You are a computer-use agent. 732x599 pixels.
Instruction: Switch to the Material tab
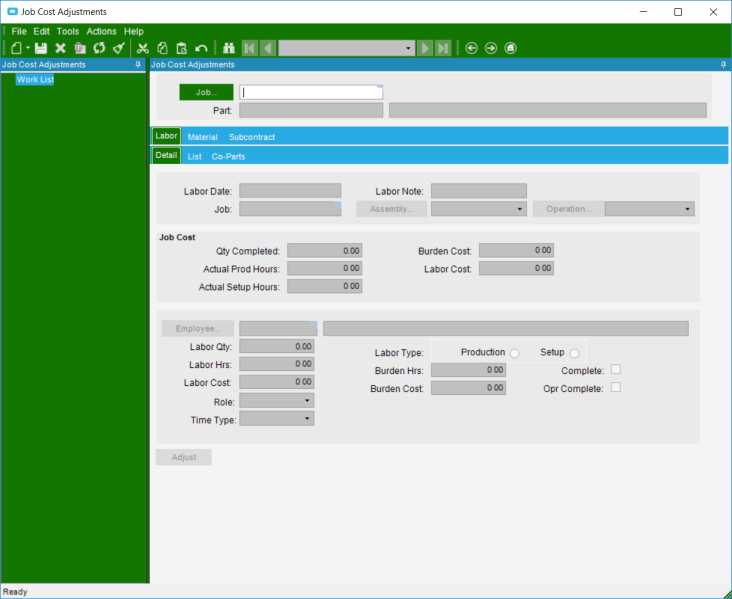tap(203, 137)
